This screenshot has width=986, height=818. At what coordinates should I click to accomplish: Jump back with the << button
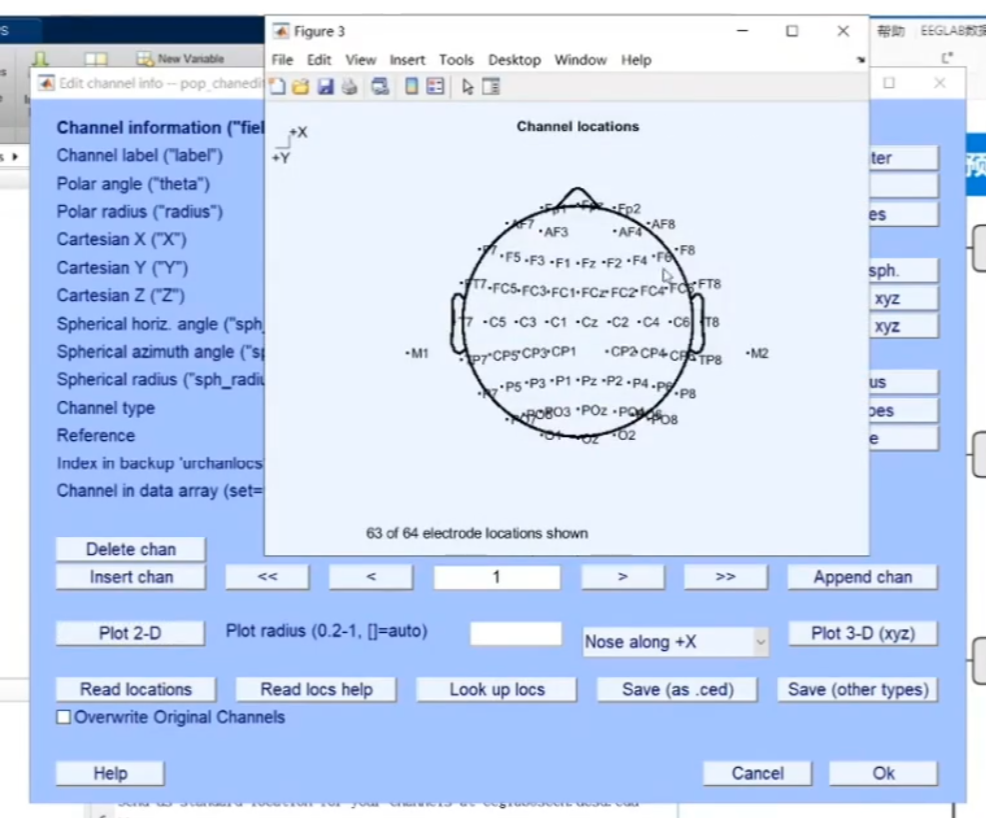click(267, 577)
